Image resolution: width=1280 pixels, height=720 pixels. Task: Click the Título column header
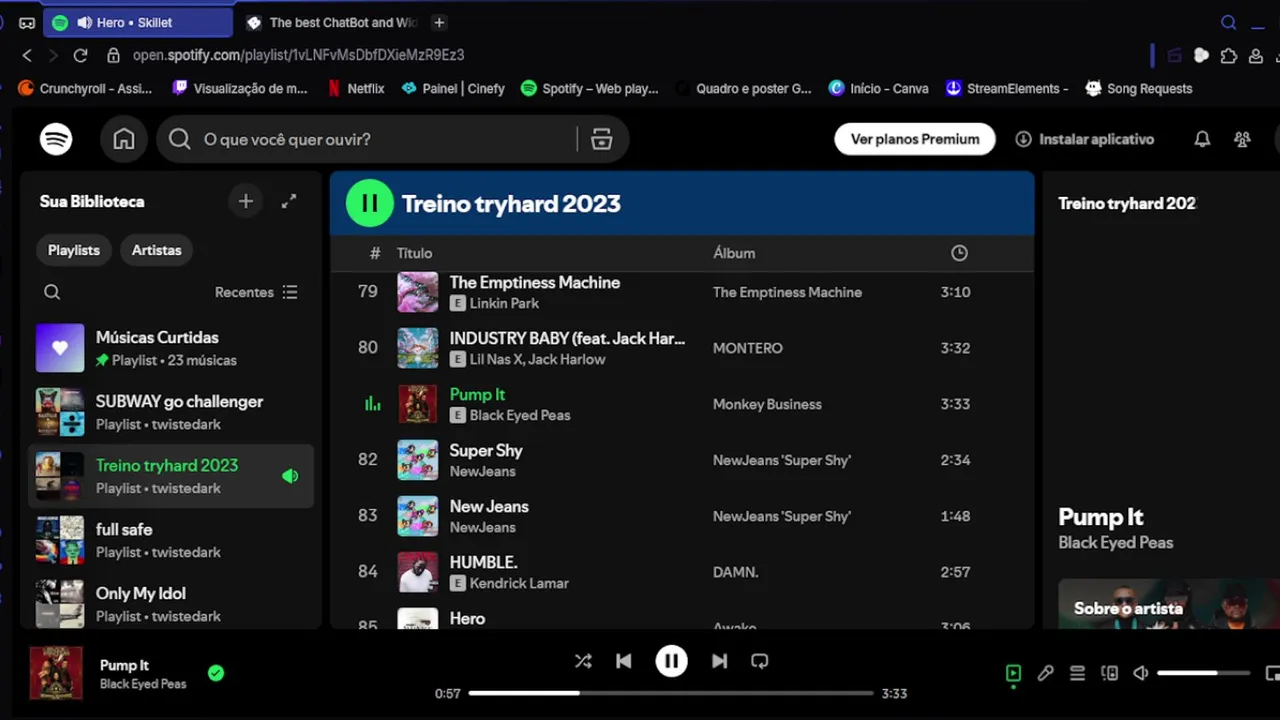(414, 253)
